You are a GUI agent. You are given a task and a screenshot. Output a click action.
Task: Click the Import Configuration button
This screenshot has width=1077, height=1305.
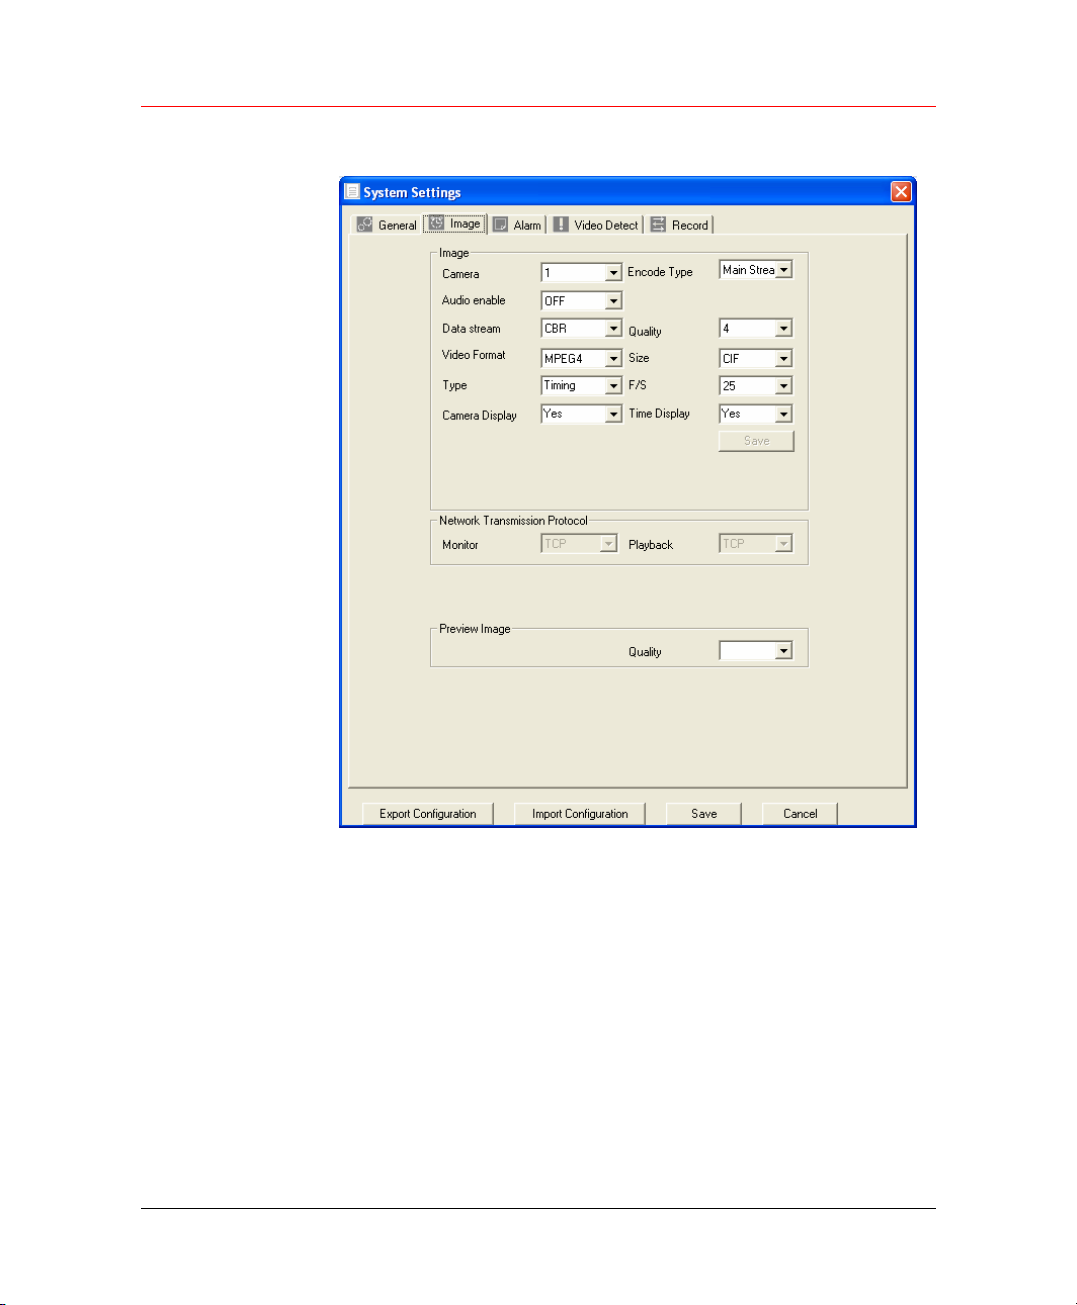(580, 814)
